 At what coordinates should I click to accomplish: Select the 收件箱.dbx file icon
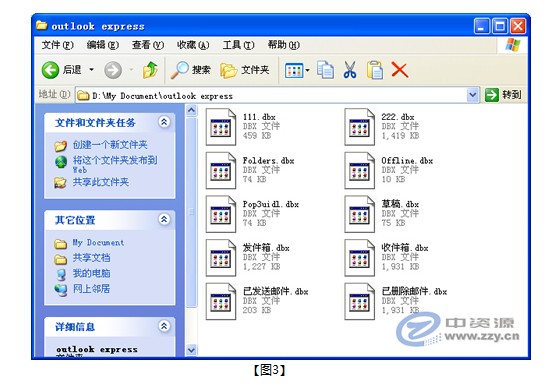(359, 258)
